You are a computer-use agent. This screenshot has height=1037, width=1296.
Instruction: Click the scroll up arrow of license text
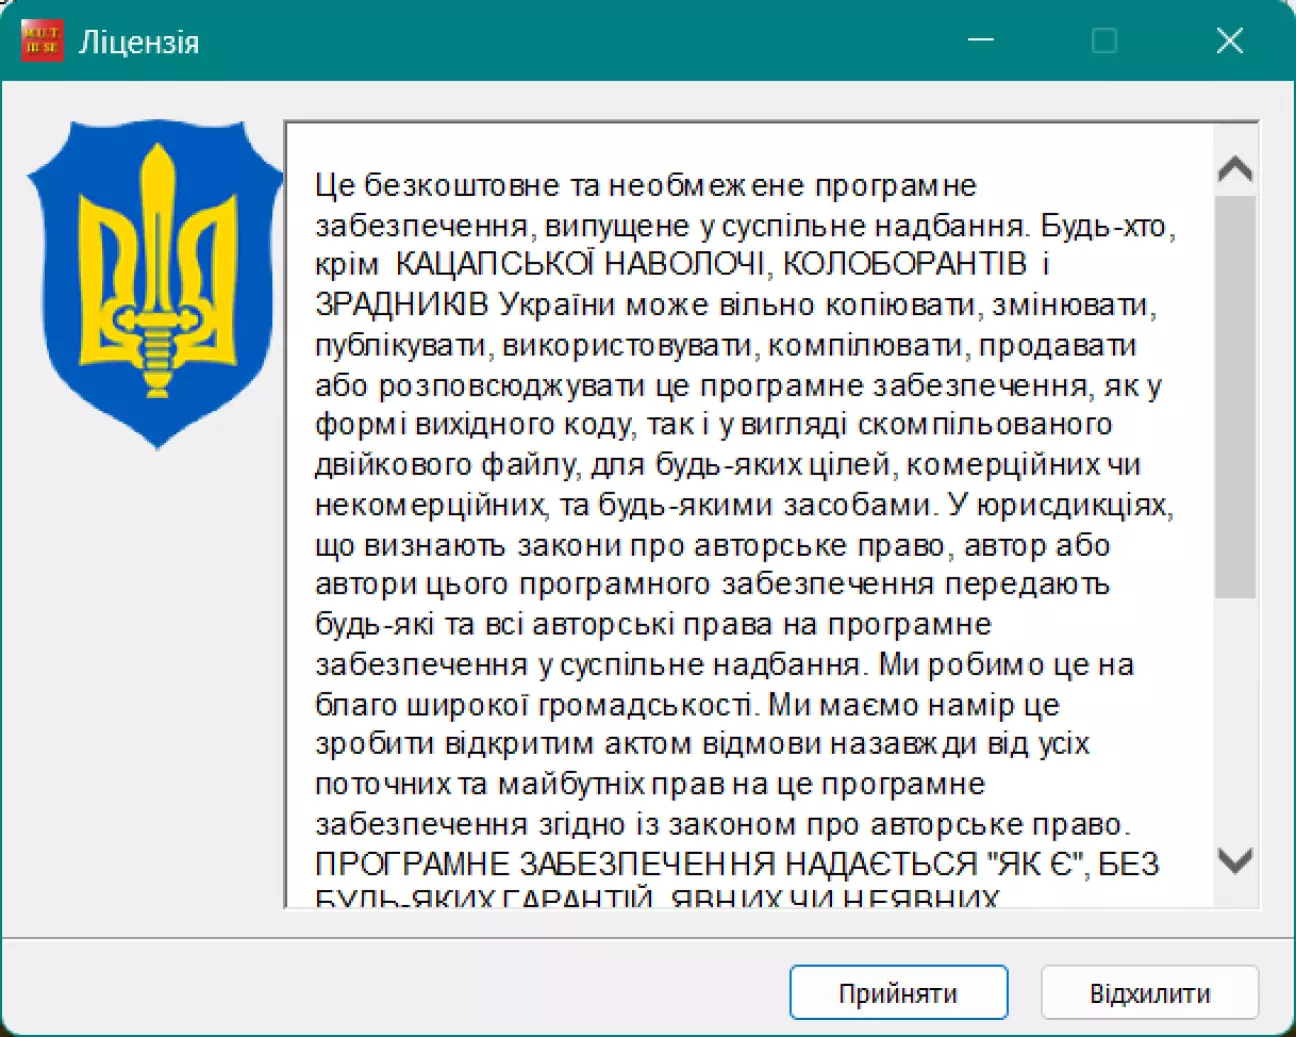[x=1235, y=169]
